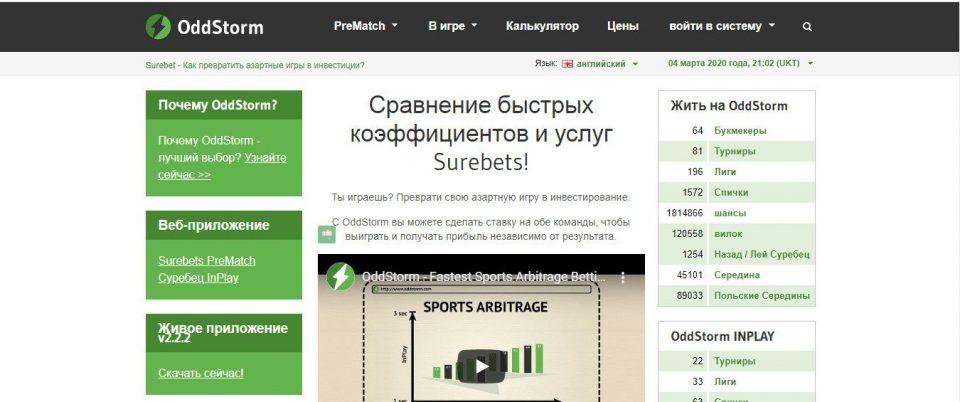This screenshot has height=402, width=960.
Task: Click the OddStorm lightning logo icon
Action: (158, 26)
